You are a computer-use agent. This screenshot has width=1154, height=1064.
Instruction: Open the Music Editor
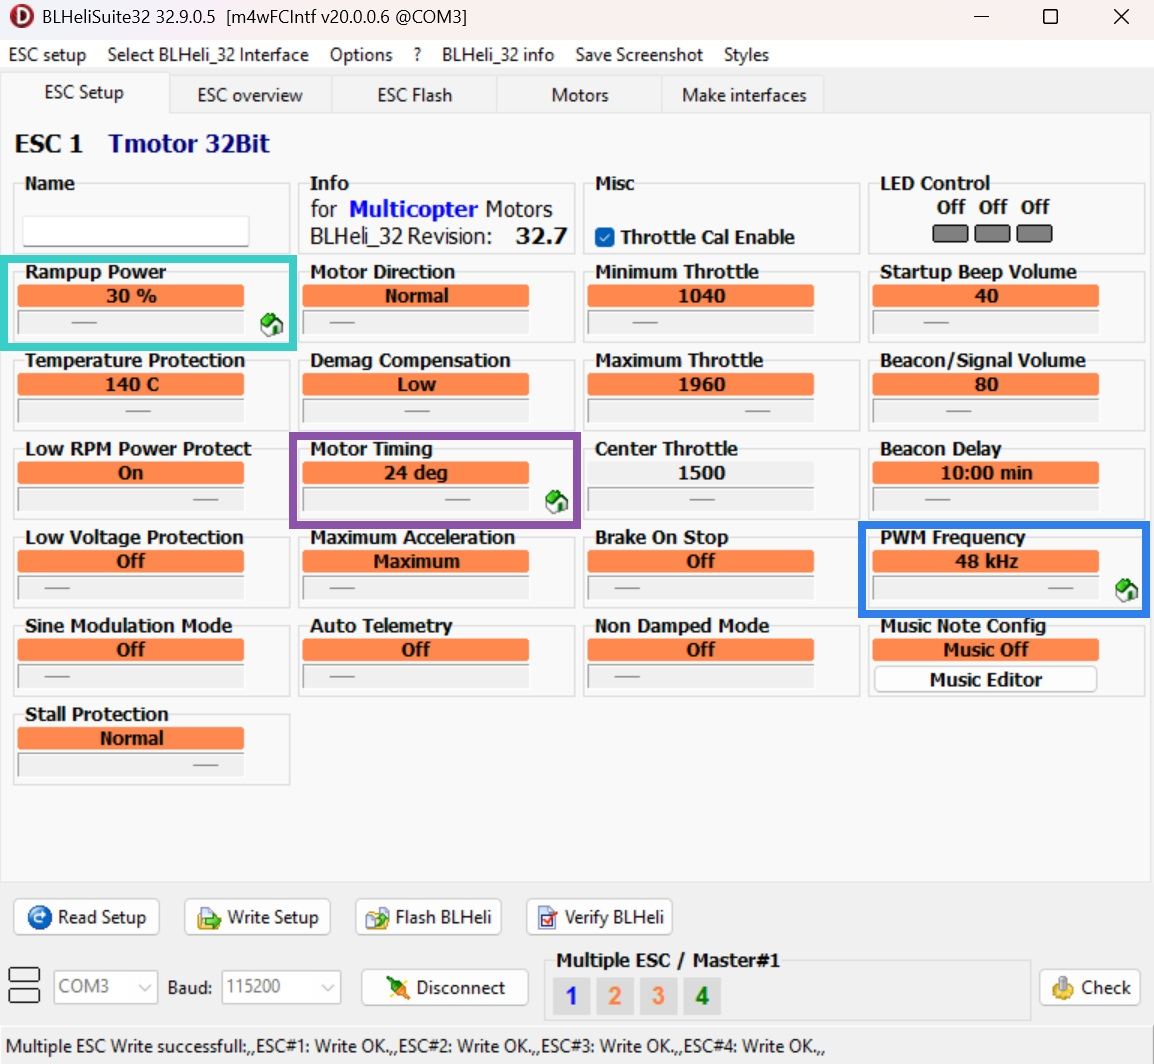point(985,680)
